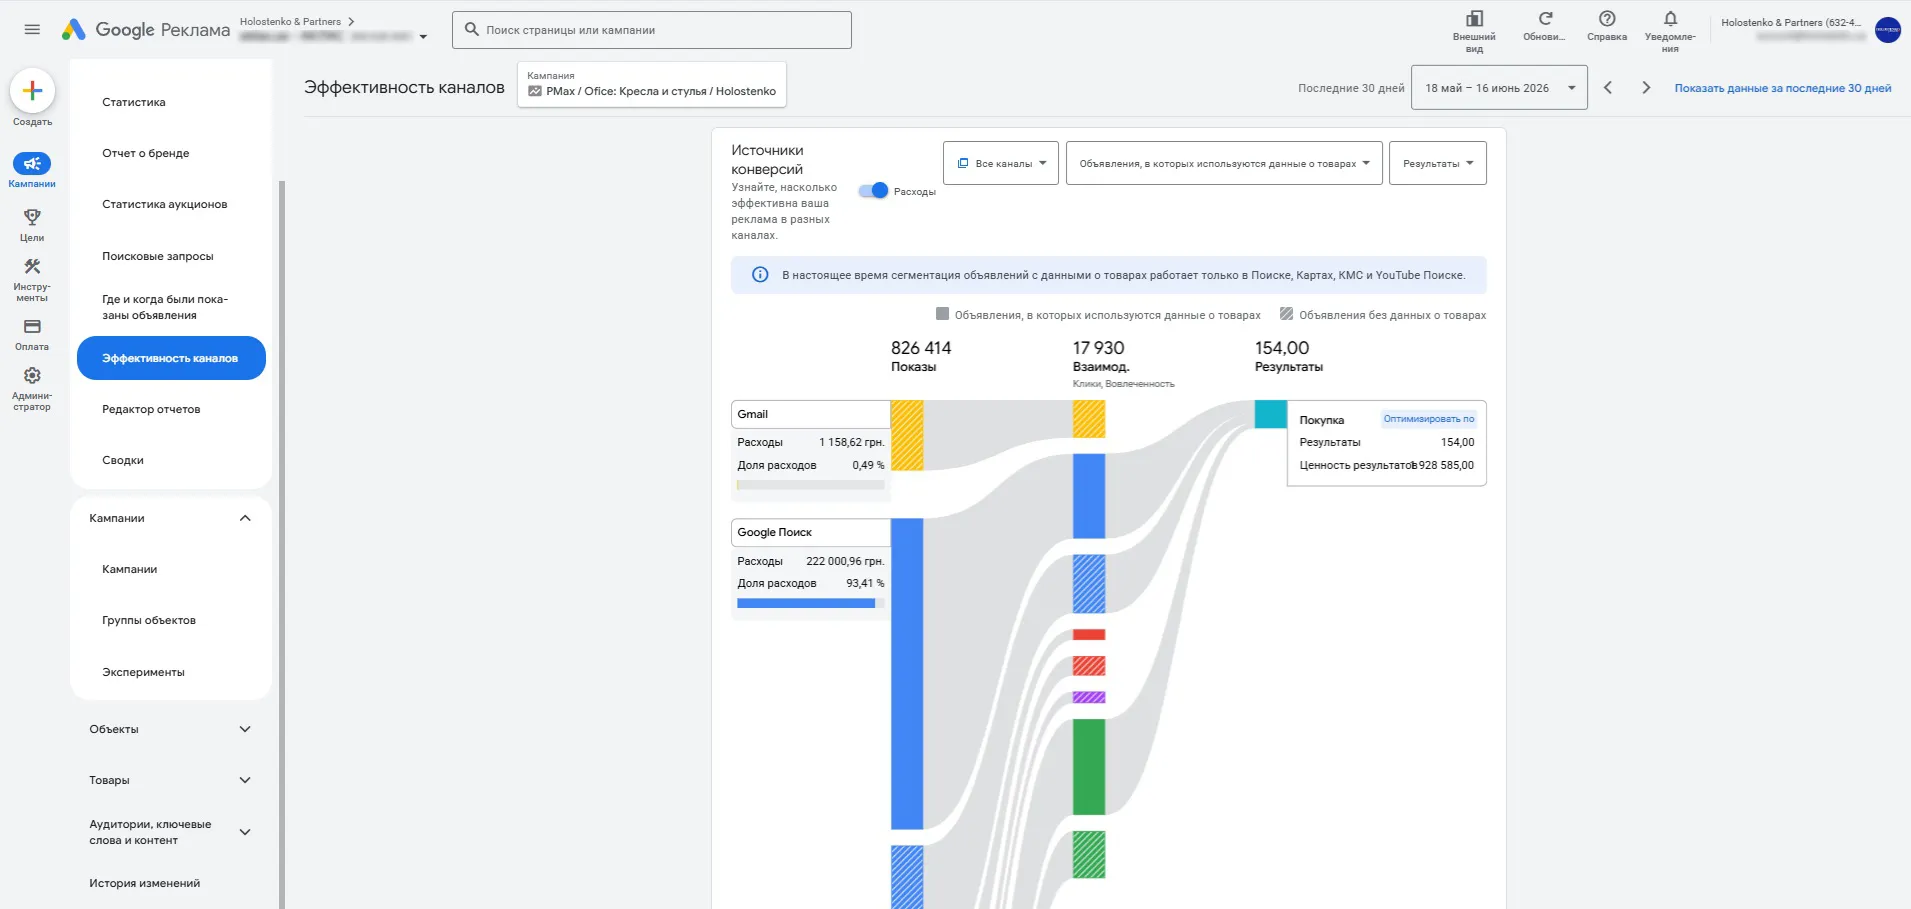1911x909 pixels.
Task: Open Статистика аукционов
Action: coord(165,204)
